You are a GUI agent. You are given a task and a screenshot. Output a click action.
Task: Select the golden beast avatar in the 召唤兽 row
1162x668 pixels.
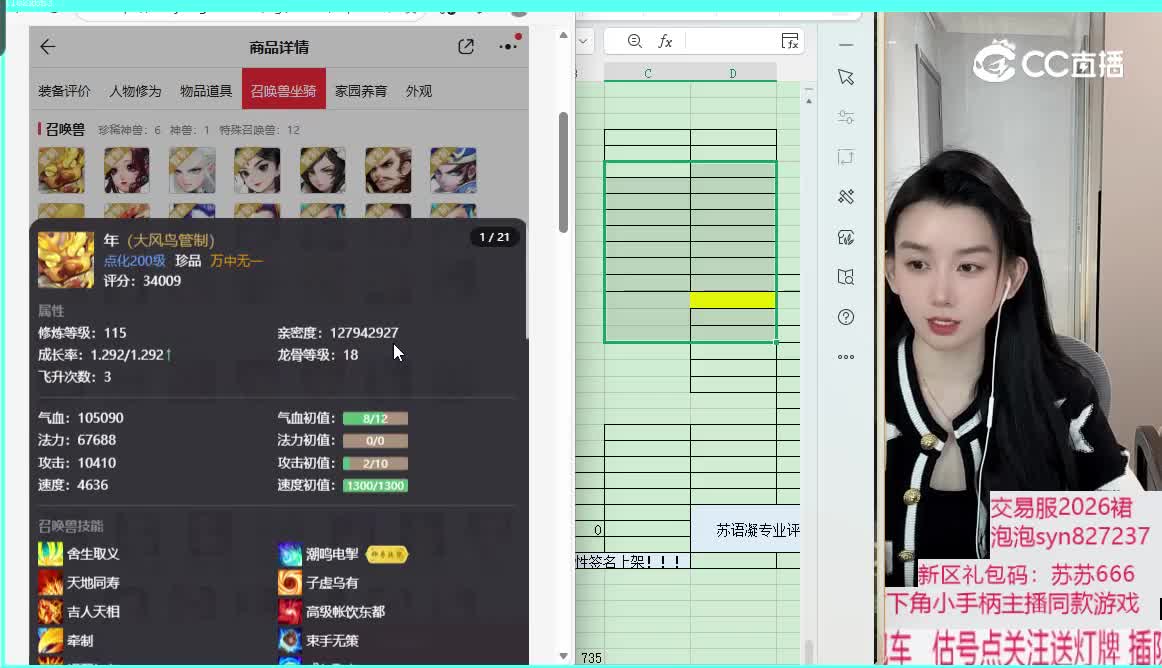[62, 170]
